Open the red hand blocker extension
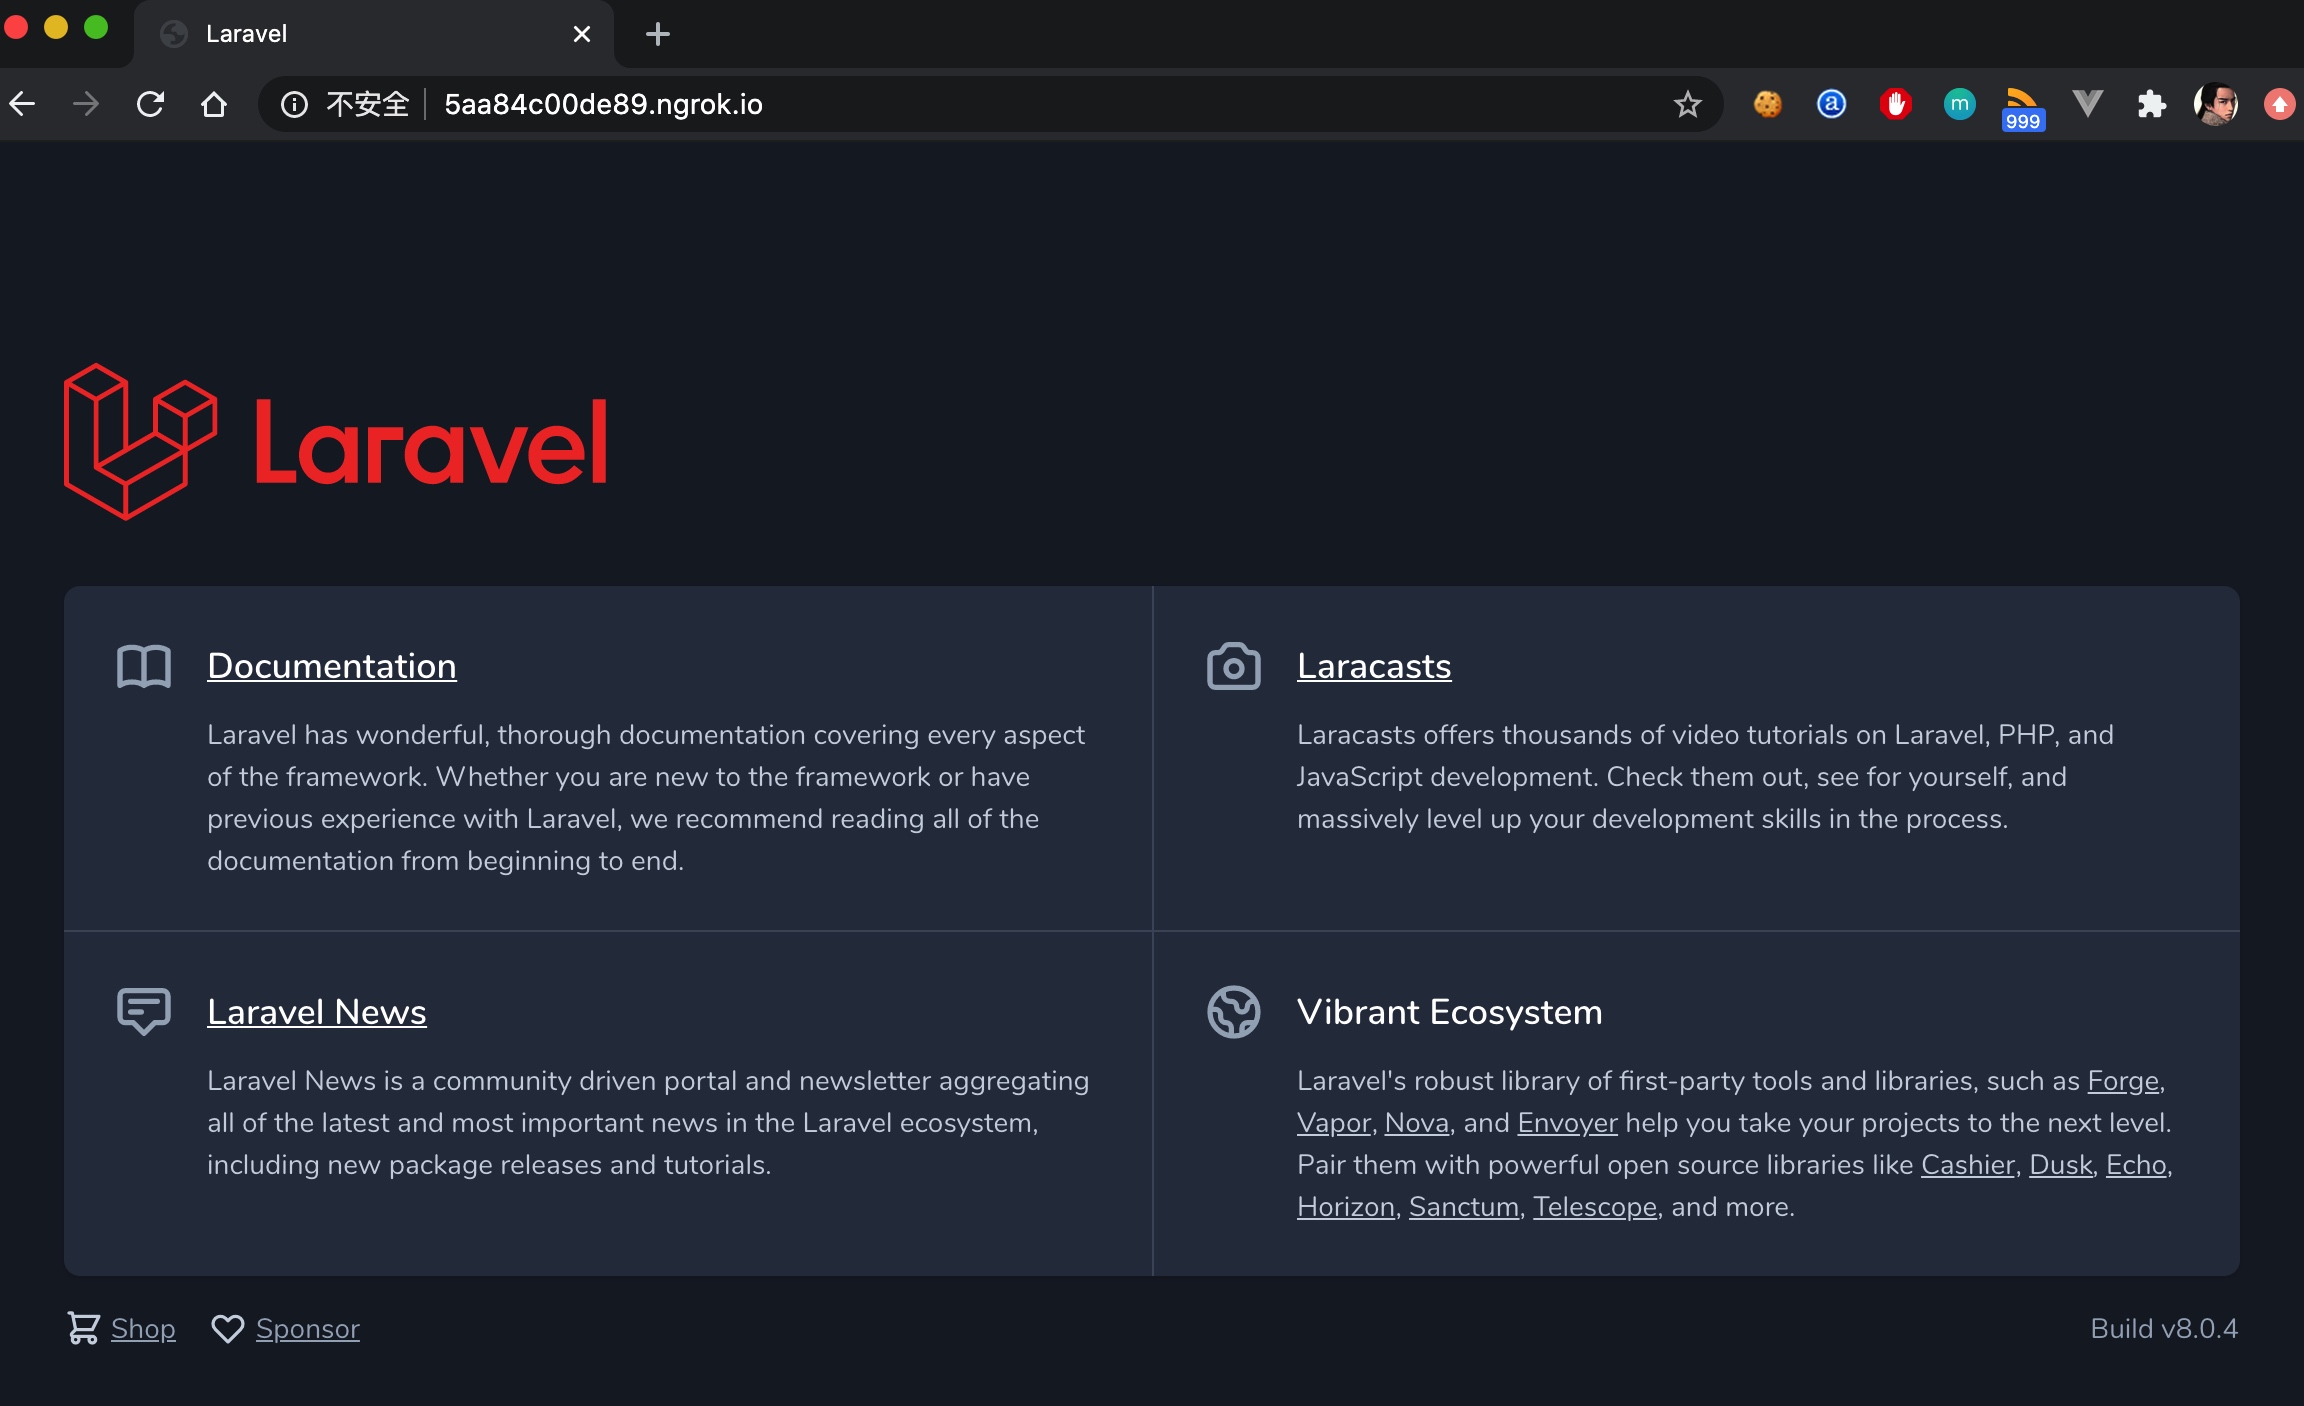 pos(1895,104)
